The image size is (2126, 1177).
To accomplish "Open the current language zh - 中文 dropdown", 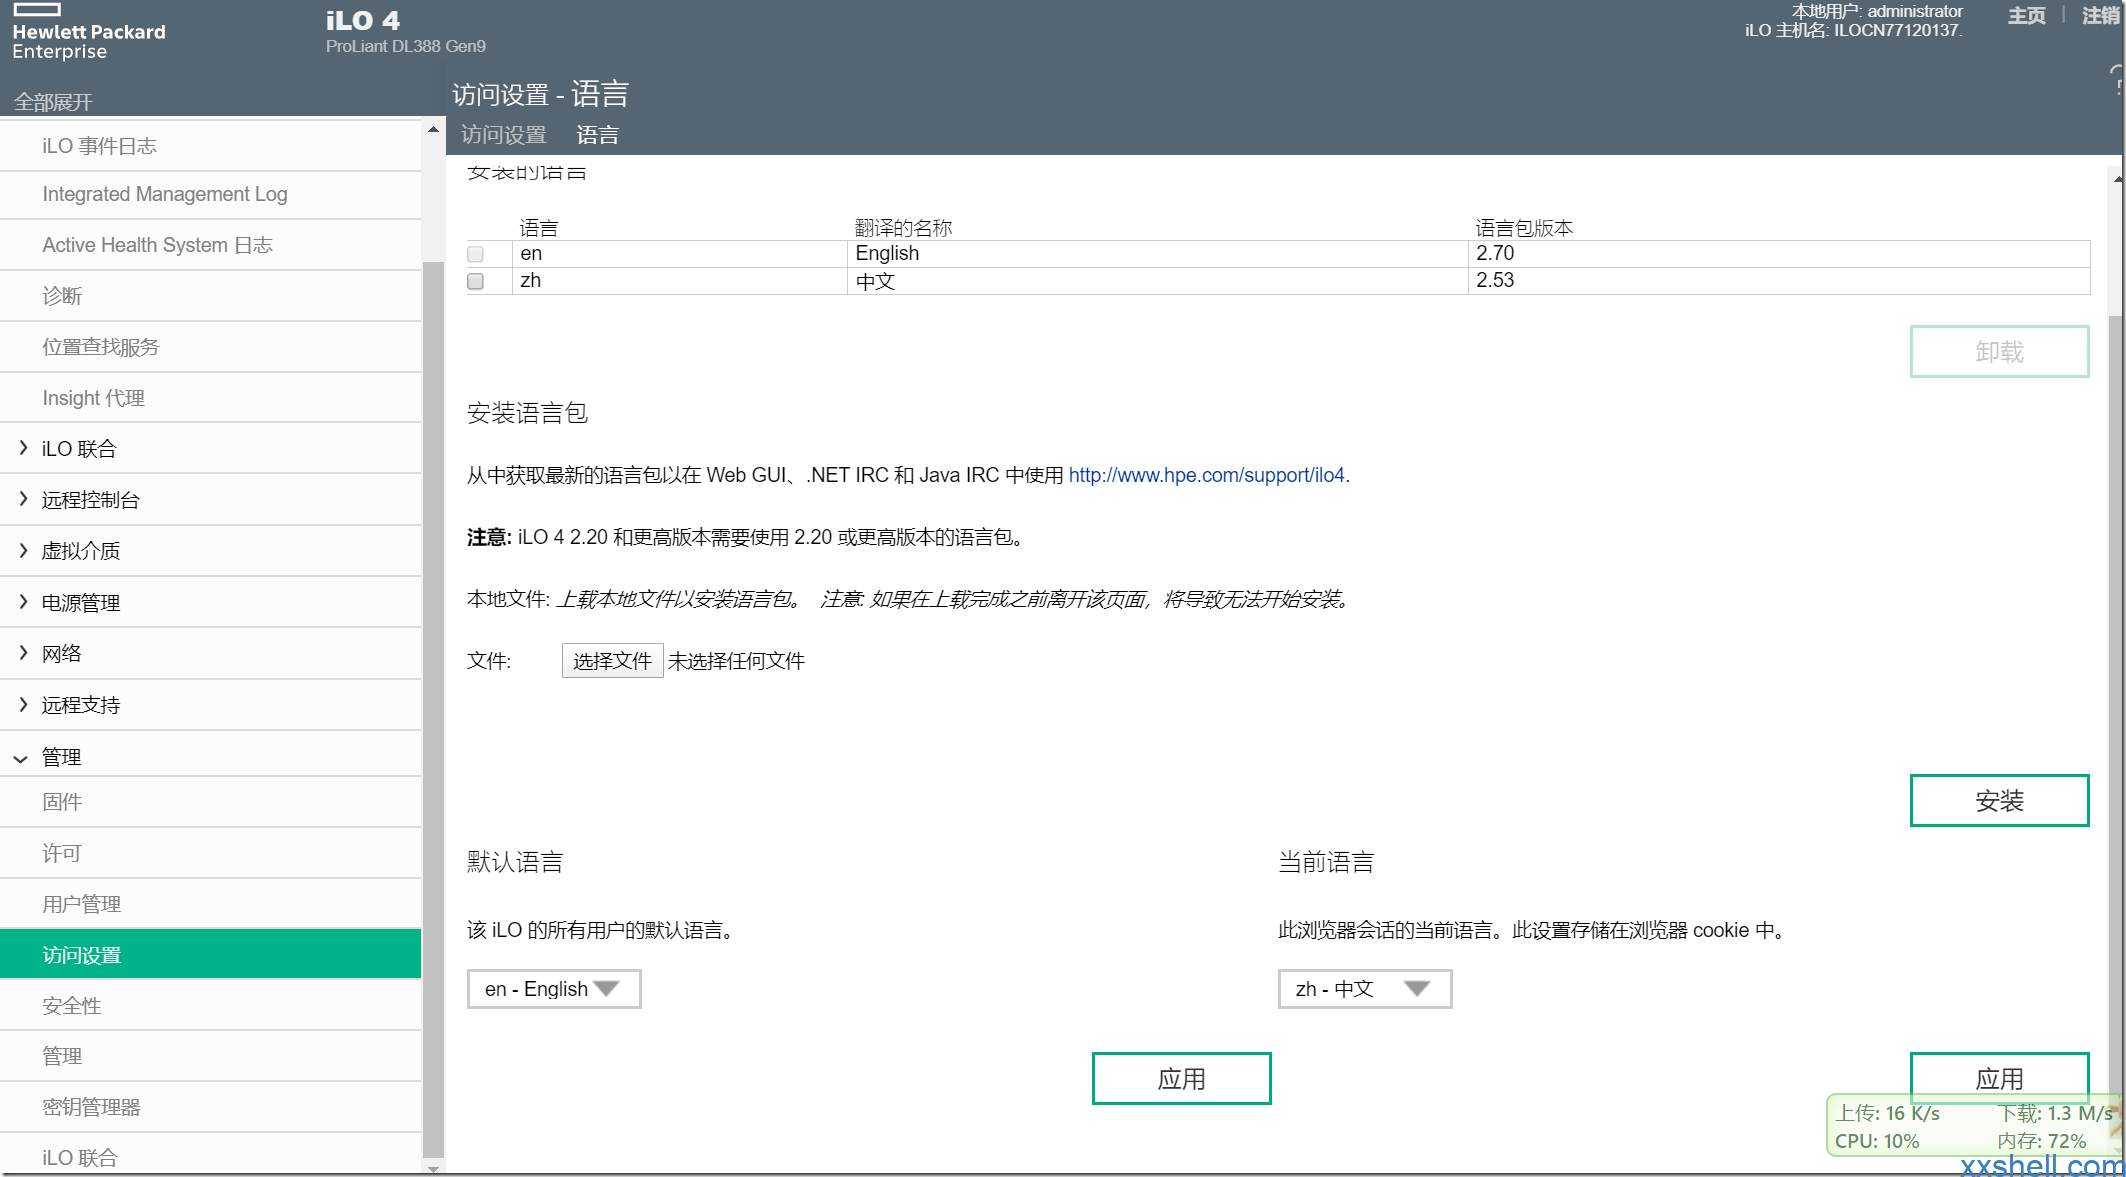I will pos(1365,989).
